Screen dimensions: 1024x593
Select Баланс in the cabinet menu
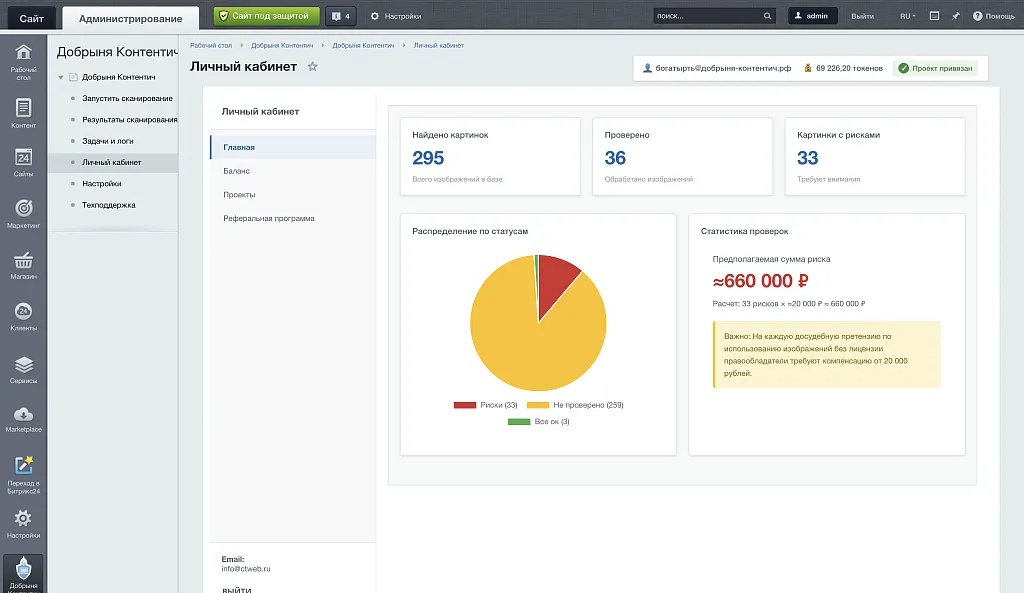click(x=237, y=171)
